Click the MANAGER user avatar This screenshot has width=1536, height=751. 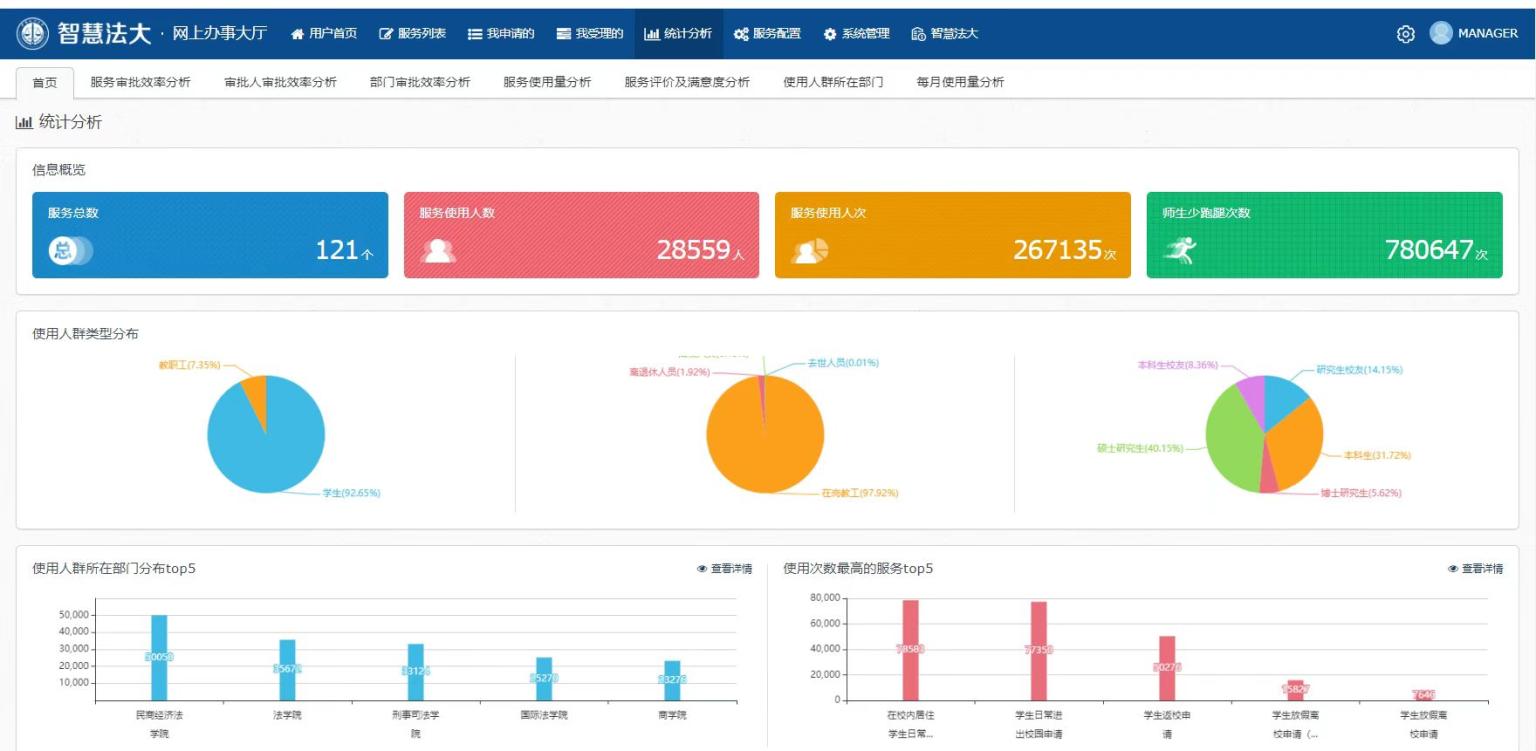[1441, 33]
